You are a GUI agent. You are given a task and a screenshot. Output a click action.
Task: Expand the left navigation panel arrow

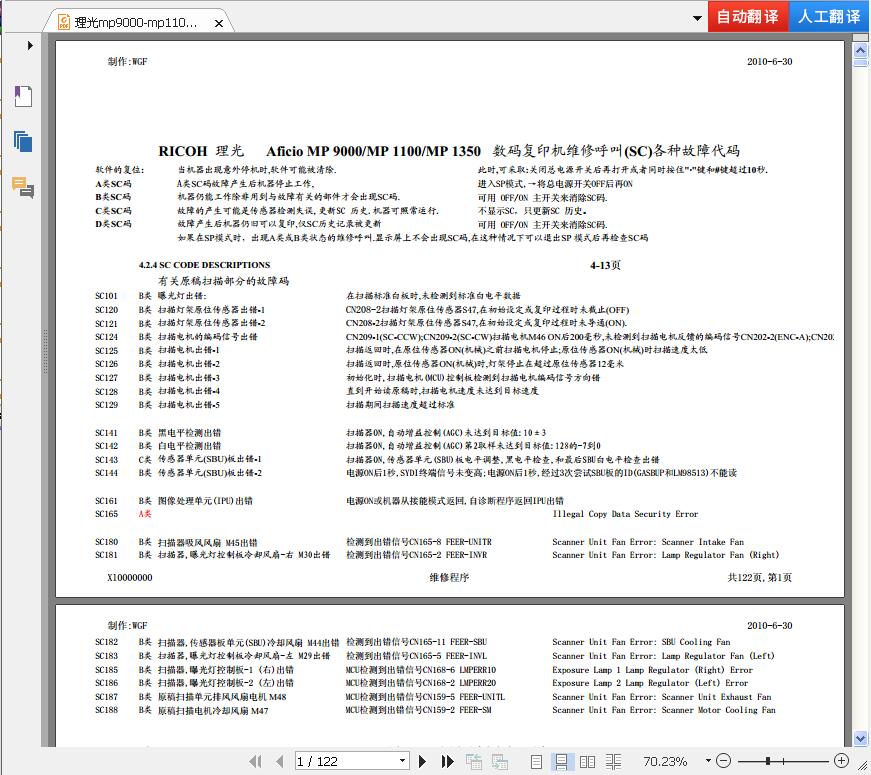tap(30, 46)
